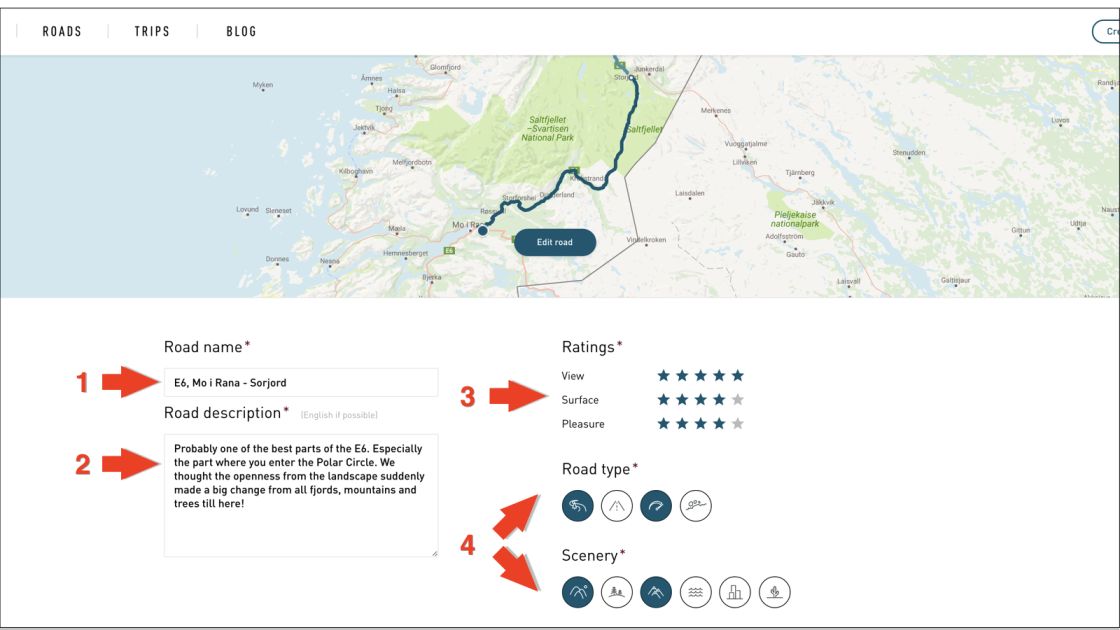Toggle the mountain peaks scenery icon
This screenshot has width=1120, height=630.
coord(656,592)
